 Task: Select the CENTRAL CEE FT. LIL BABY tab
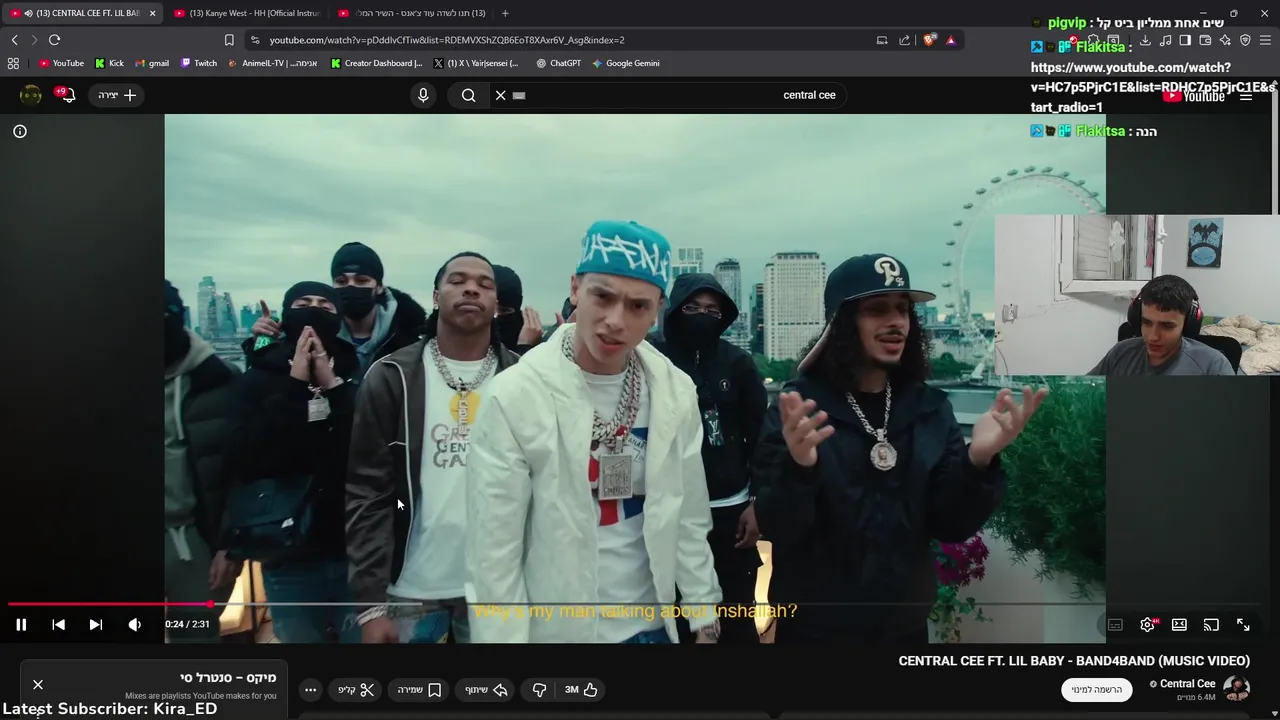pos(80,13)
